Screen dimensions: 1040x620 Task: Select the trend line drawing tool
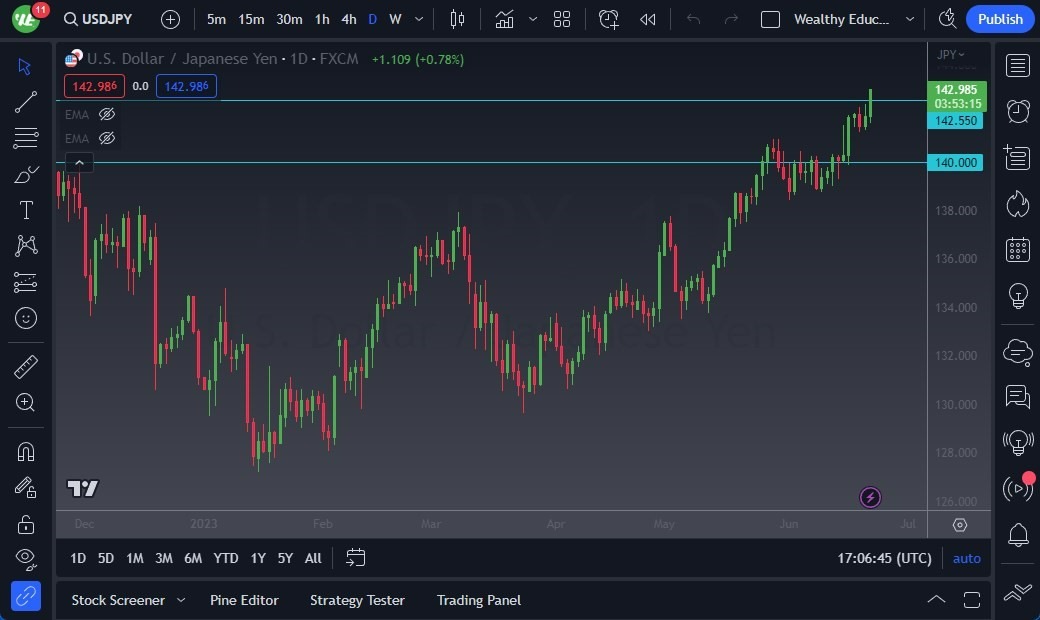26,101
